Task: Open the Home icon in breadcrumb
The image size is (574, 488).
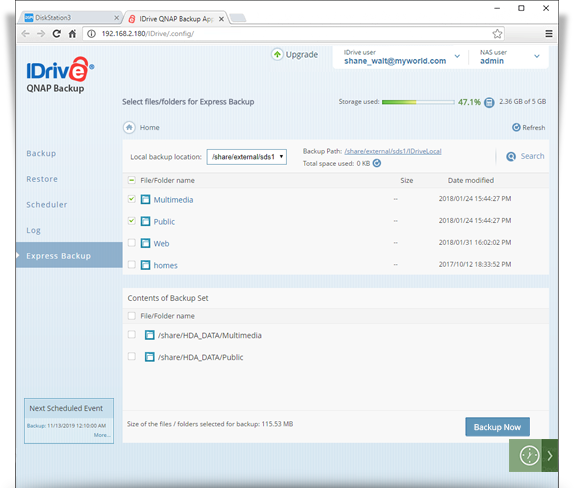Action: [129, 127]
